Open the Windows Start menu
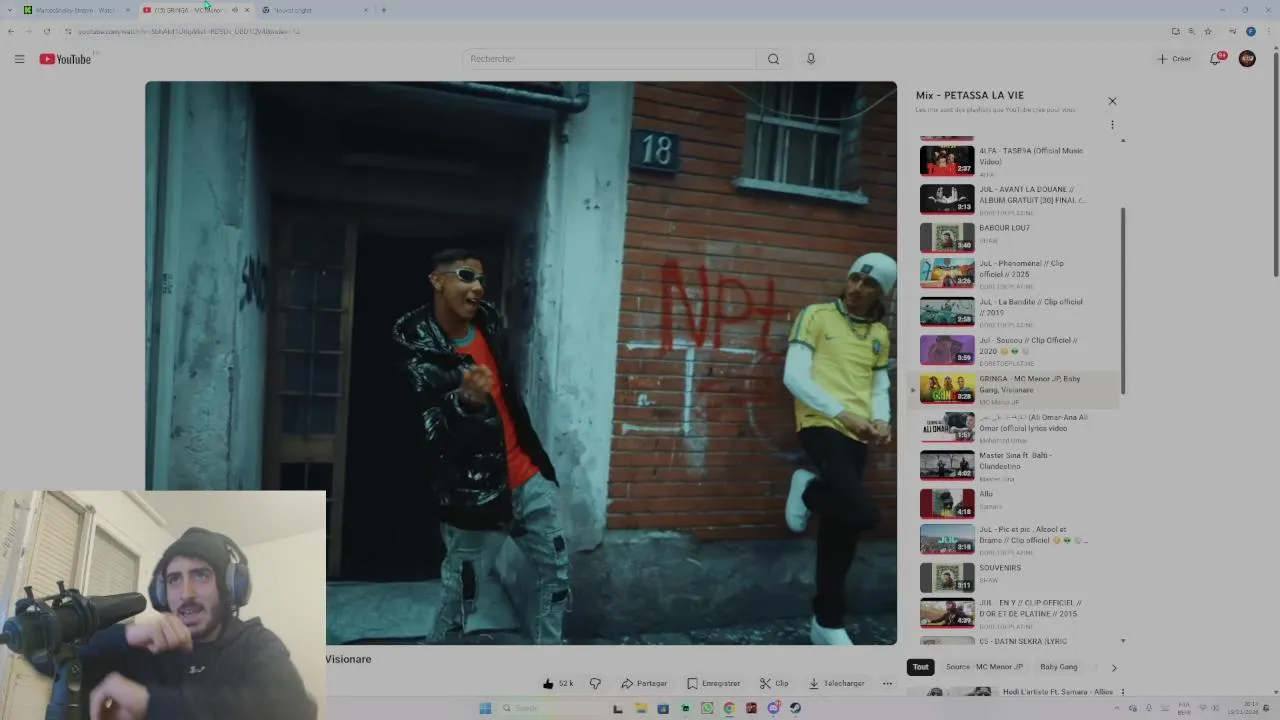The width and height of the screenshot is (1280, 720). click(485, 708)
